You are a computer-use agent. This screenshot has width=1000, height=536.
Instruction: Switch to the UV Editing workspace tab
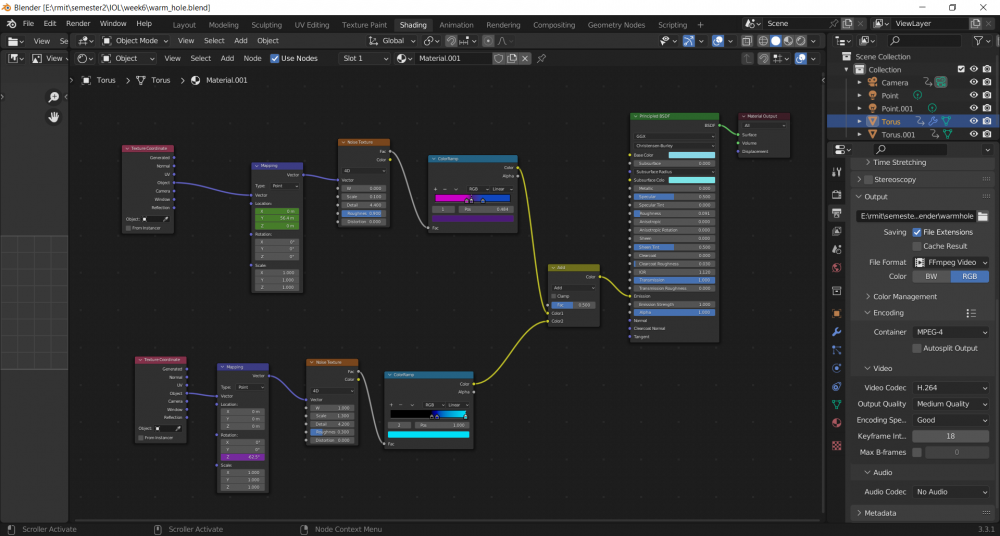(312, 25)
